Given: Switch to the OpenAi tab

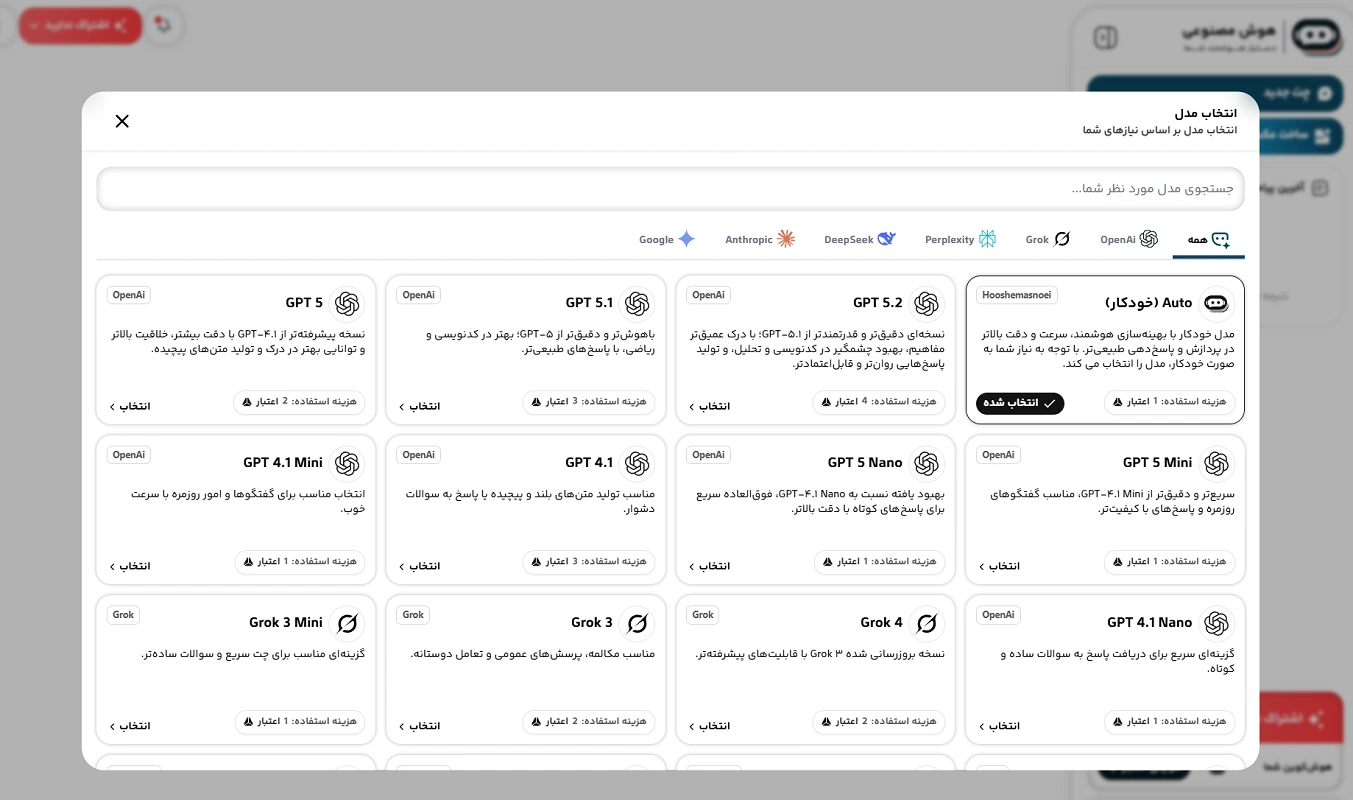Looking at the screenshot, I should coord(1129,240).
